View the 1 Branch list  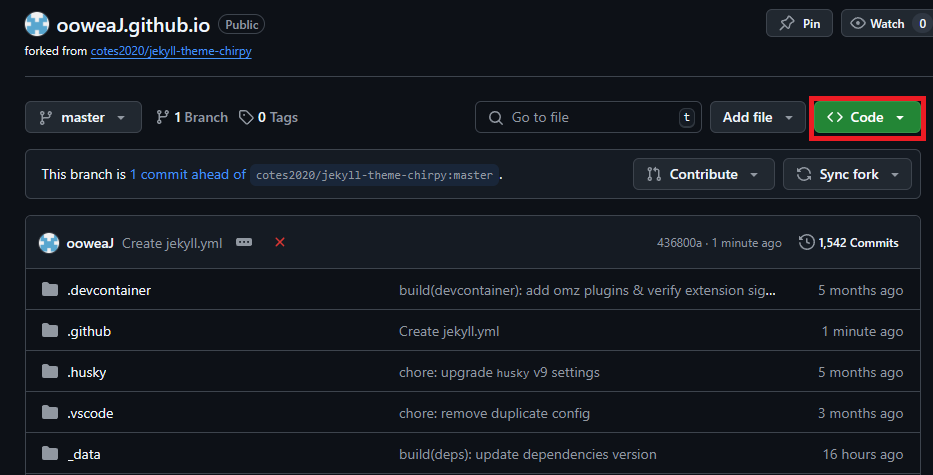[192, 117]
